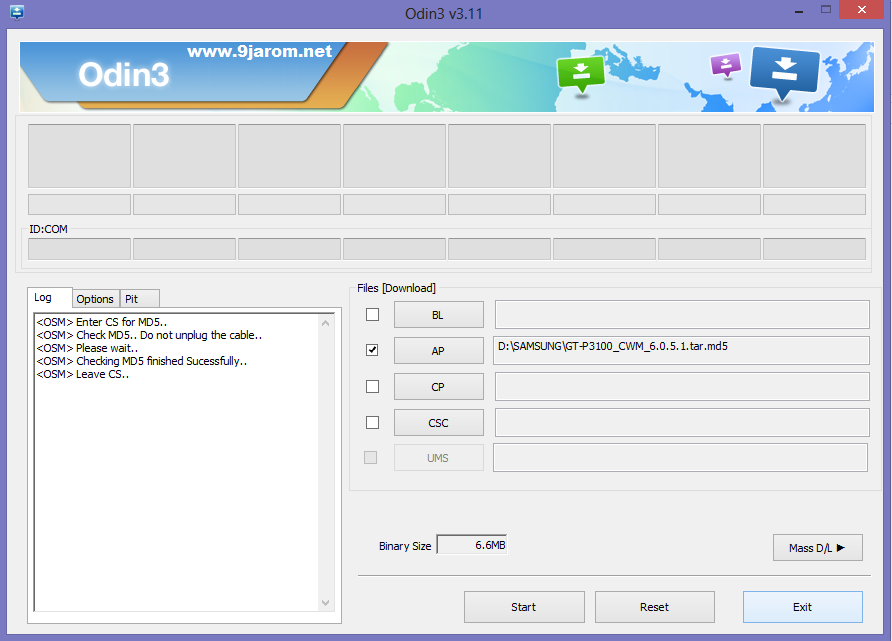Click the Odin3 logo in banner
Screen dimensions: 892x641
click(123, 75)
